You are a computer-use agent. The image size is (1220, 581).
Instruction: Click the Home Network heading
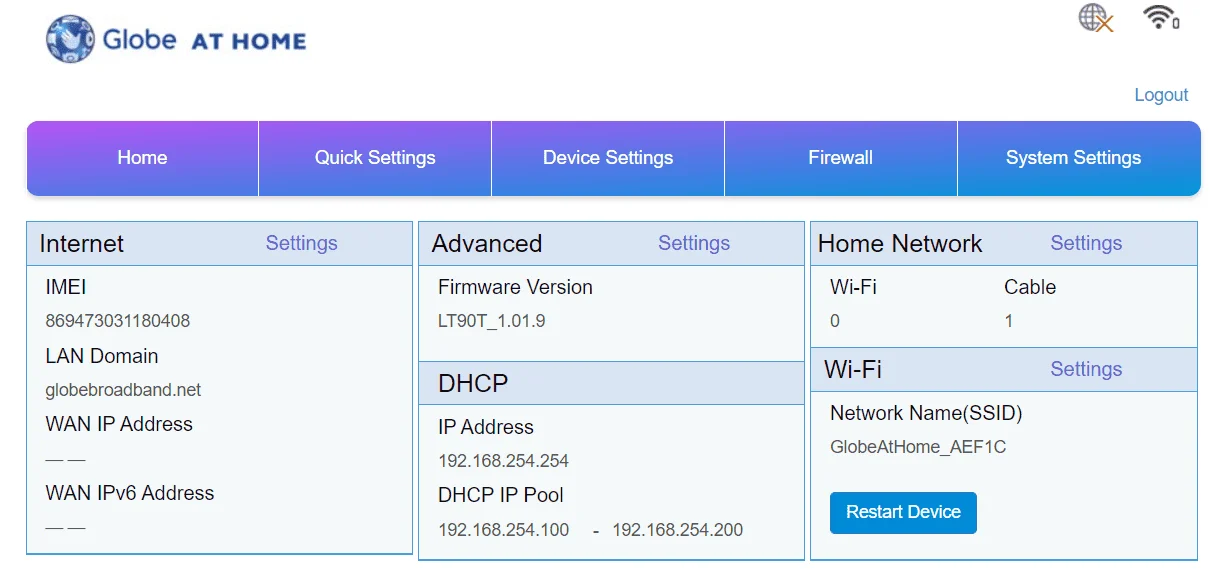[900, 243]
